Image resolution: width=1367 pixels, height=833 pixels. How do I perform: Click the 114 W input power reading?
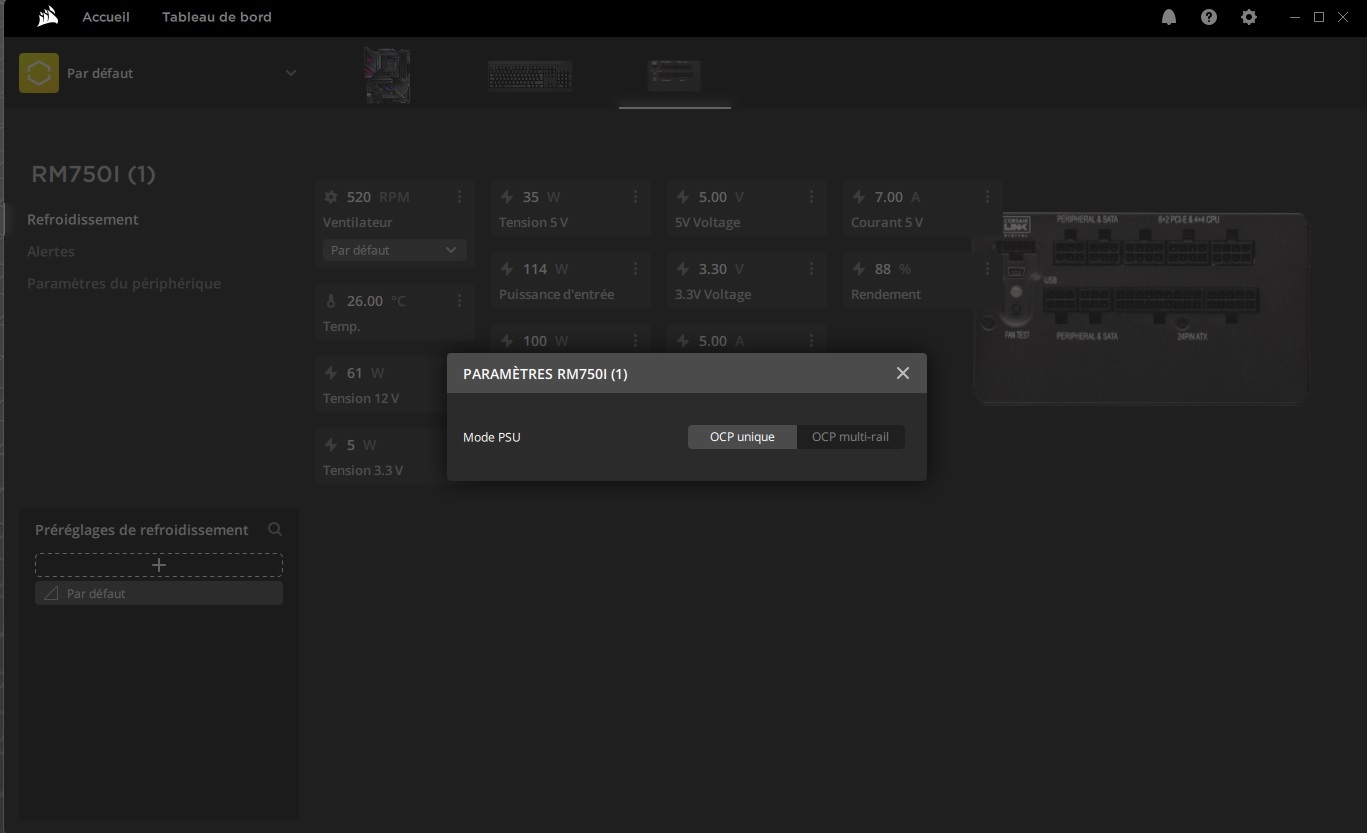click(x=545, y=269)
